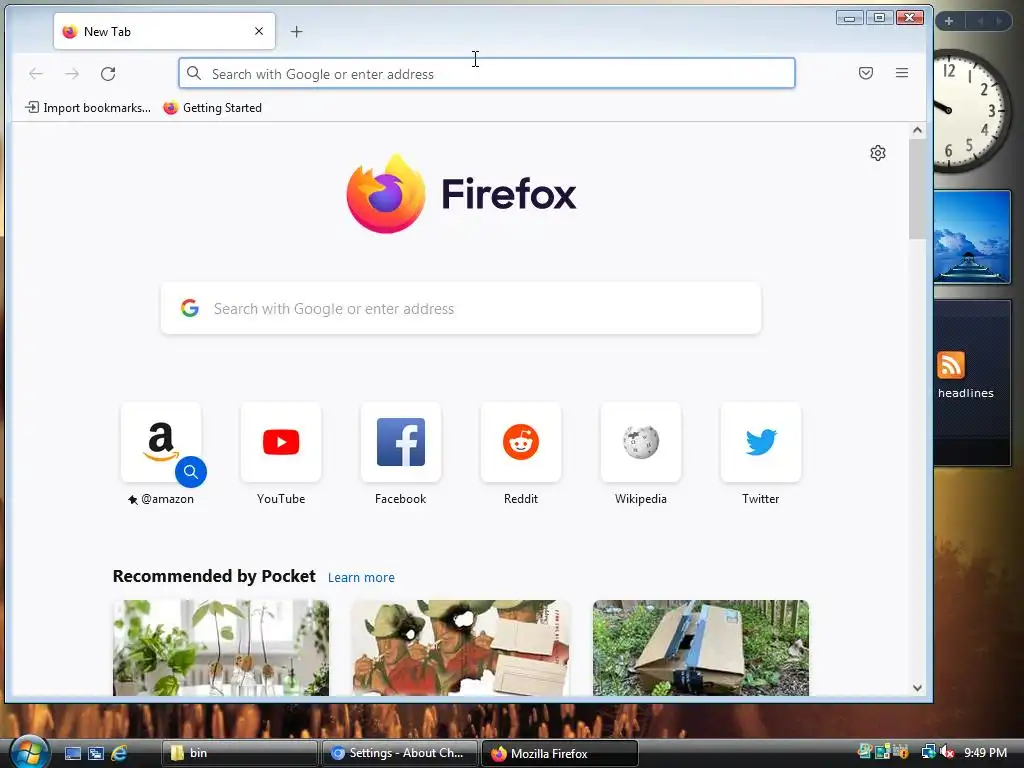Open the Twitter shortcut tile
Screen dimensions: 1024x768
(x=761, y=442)
